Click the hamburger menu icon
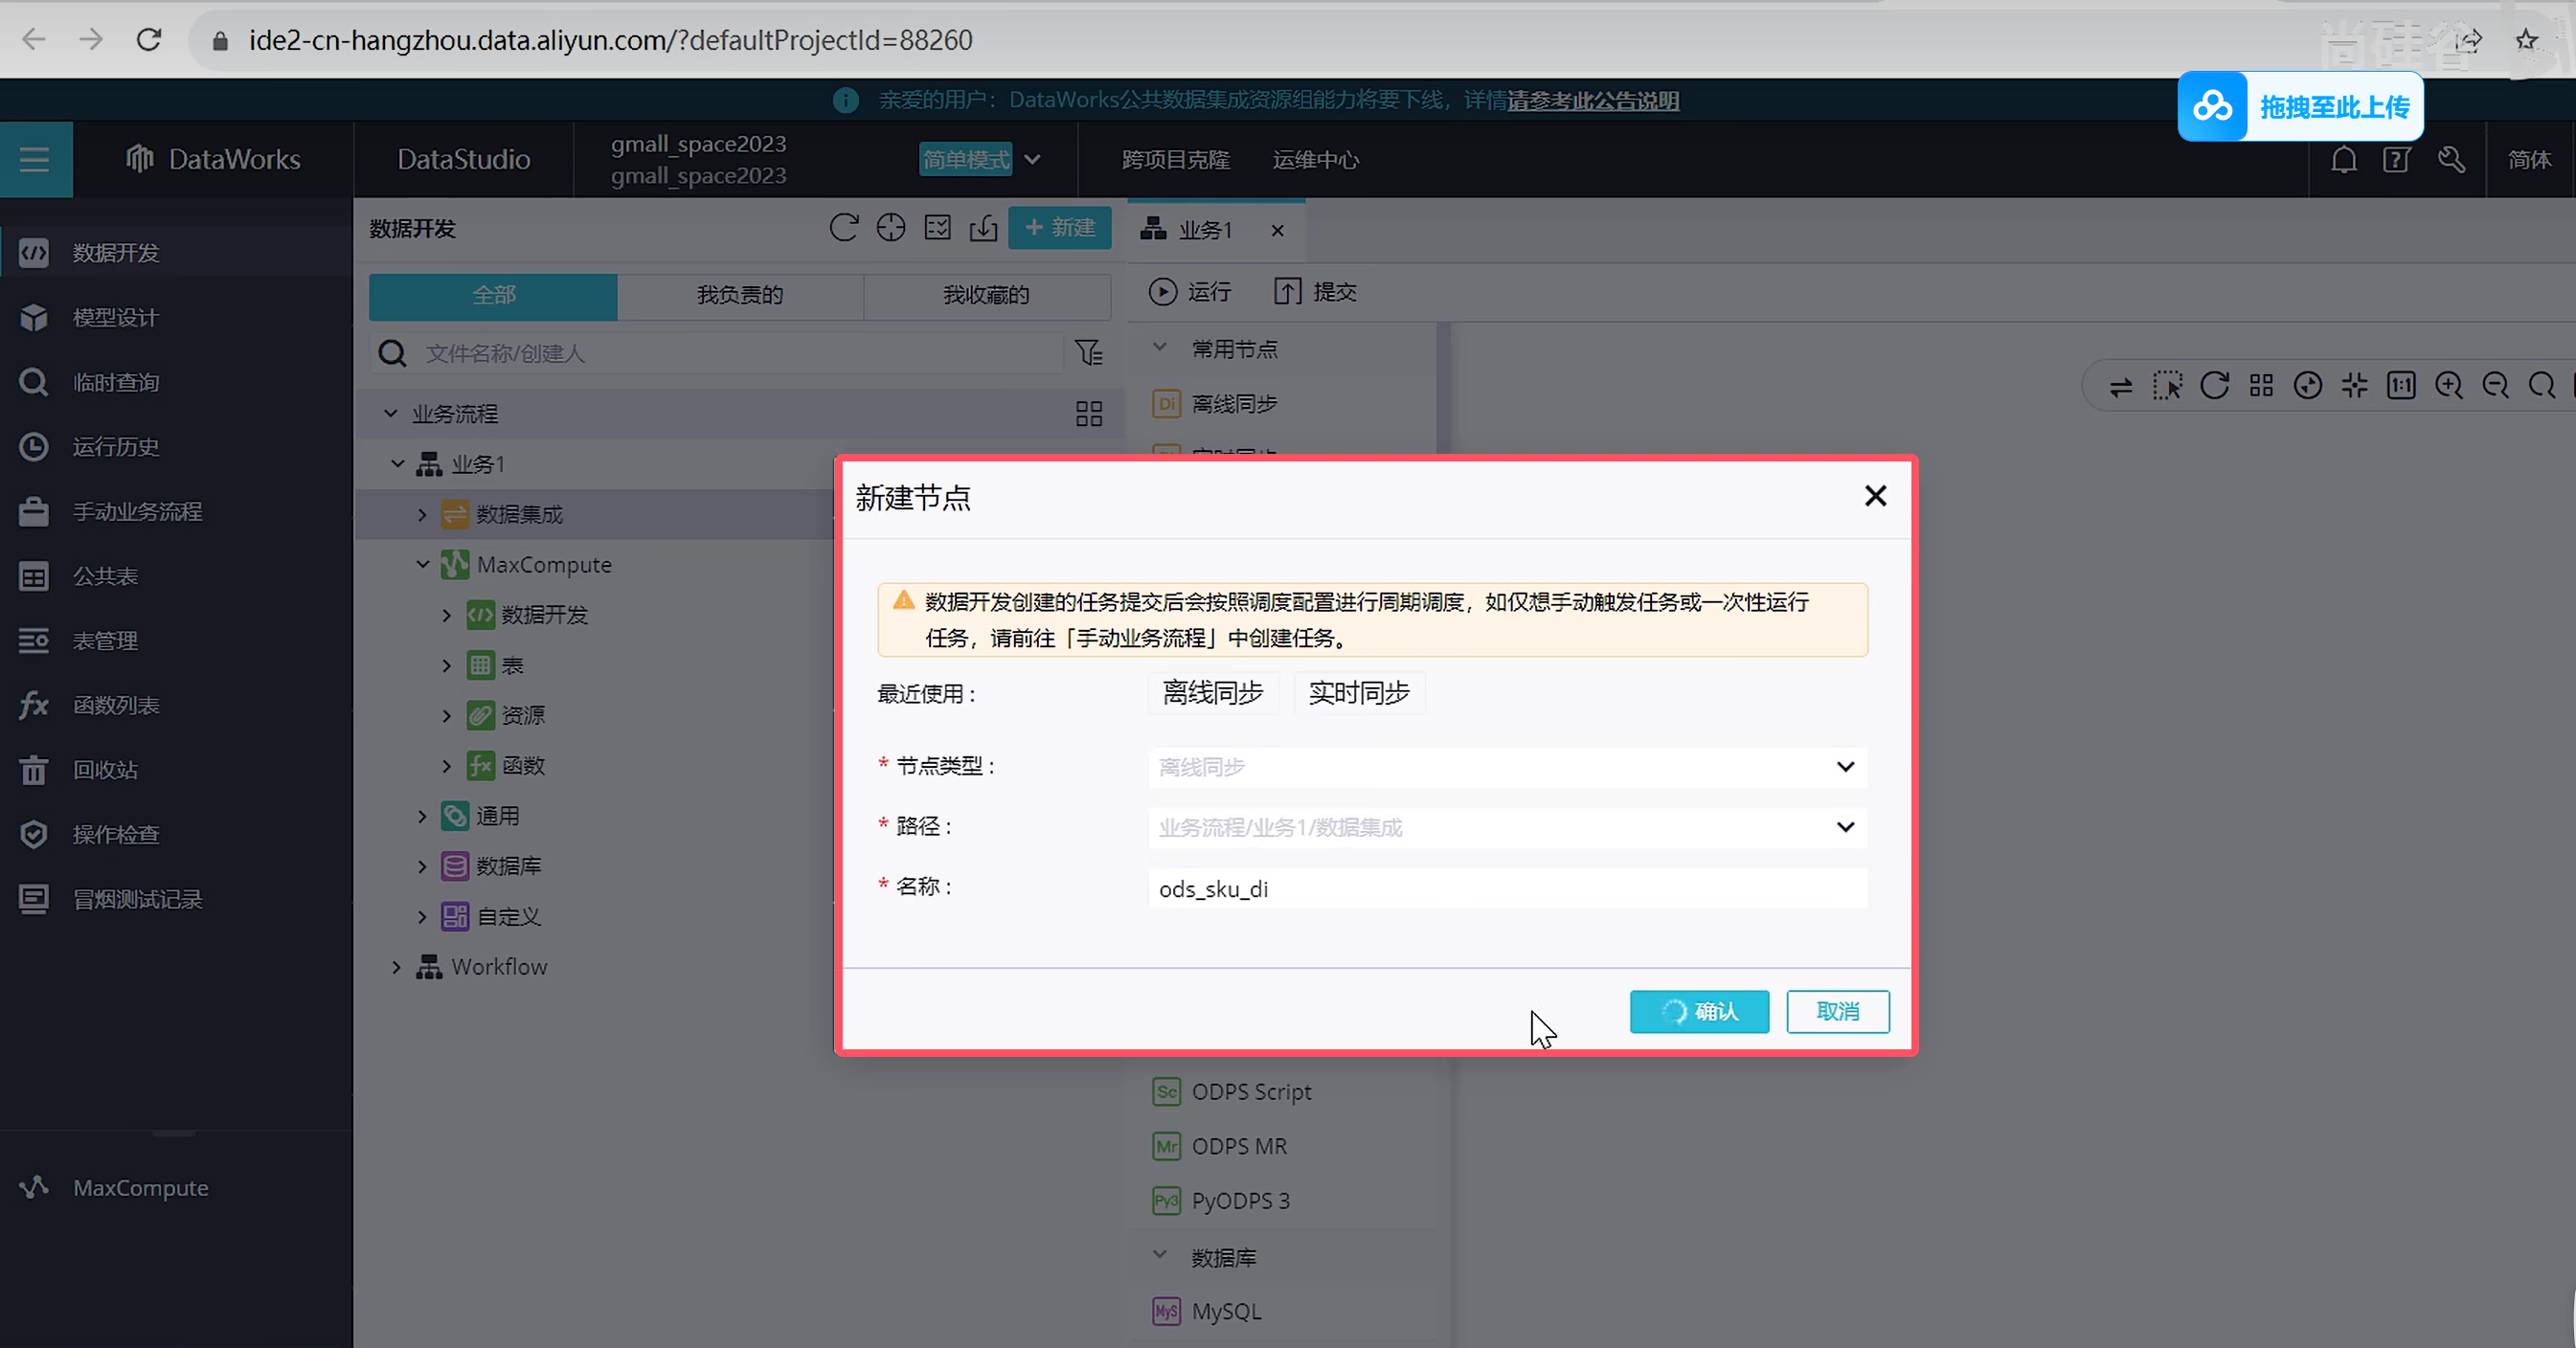This screenshot has height=1348, width=2576. (x=35, y=159)
